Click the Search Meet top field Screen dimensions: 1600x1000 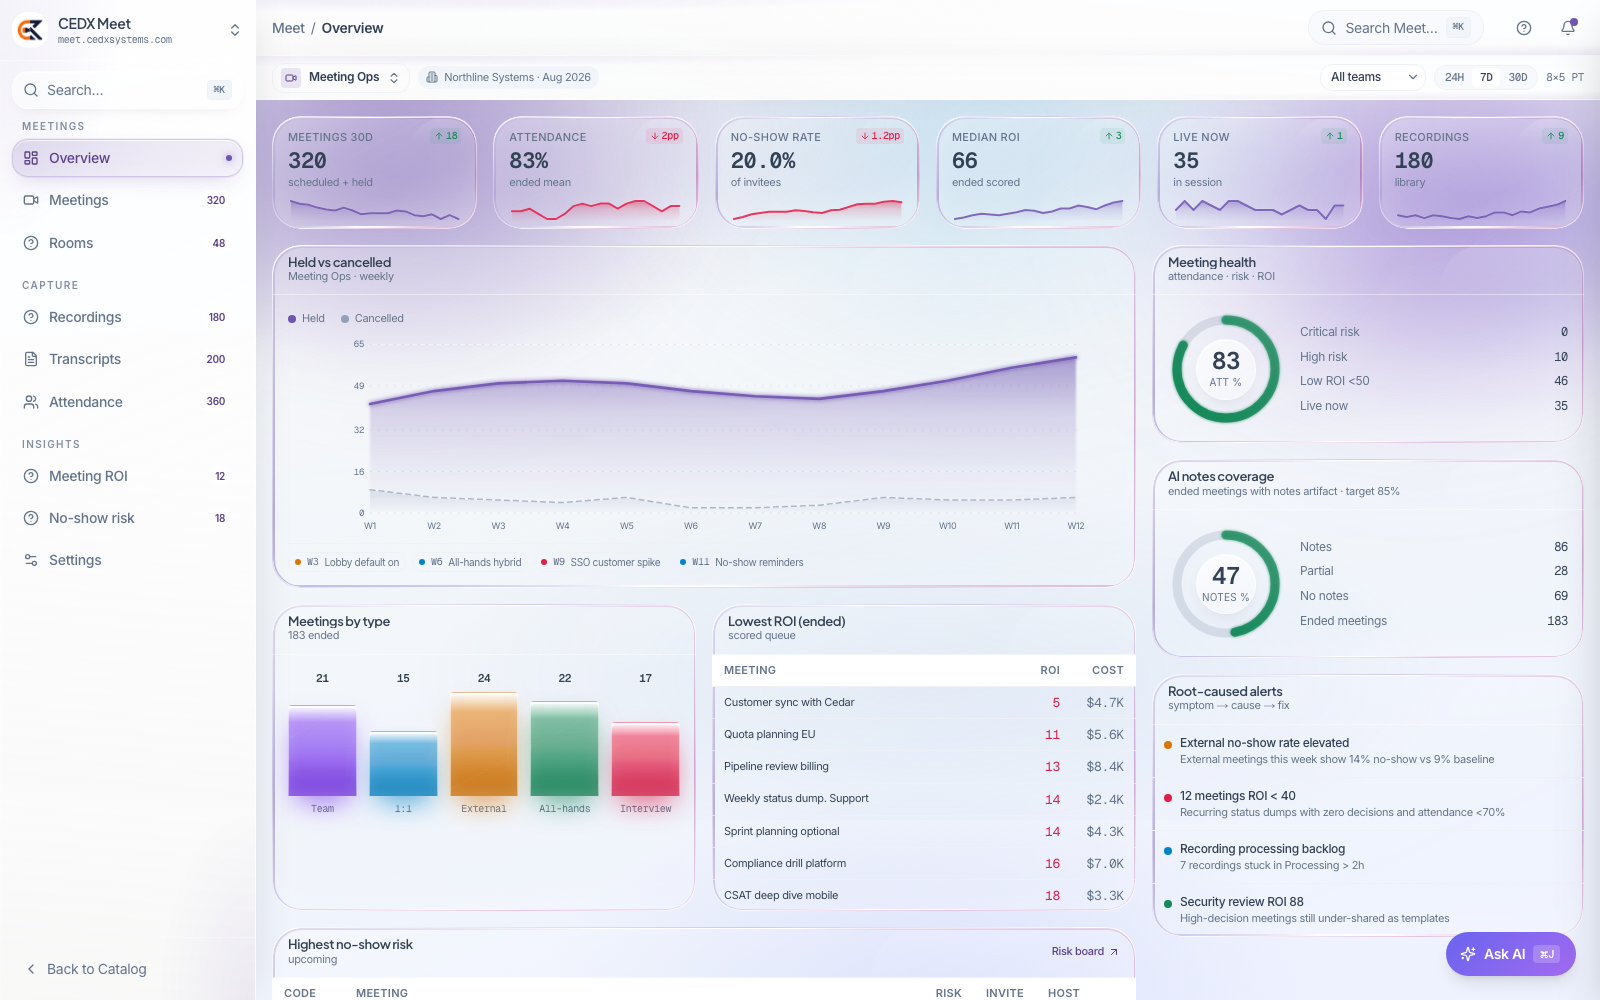[1395, 28]
